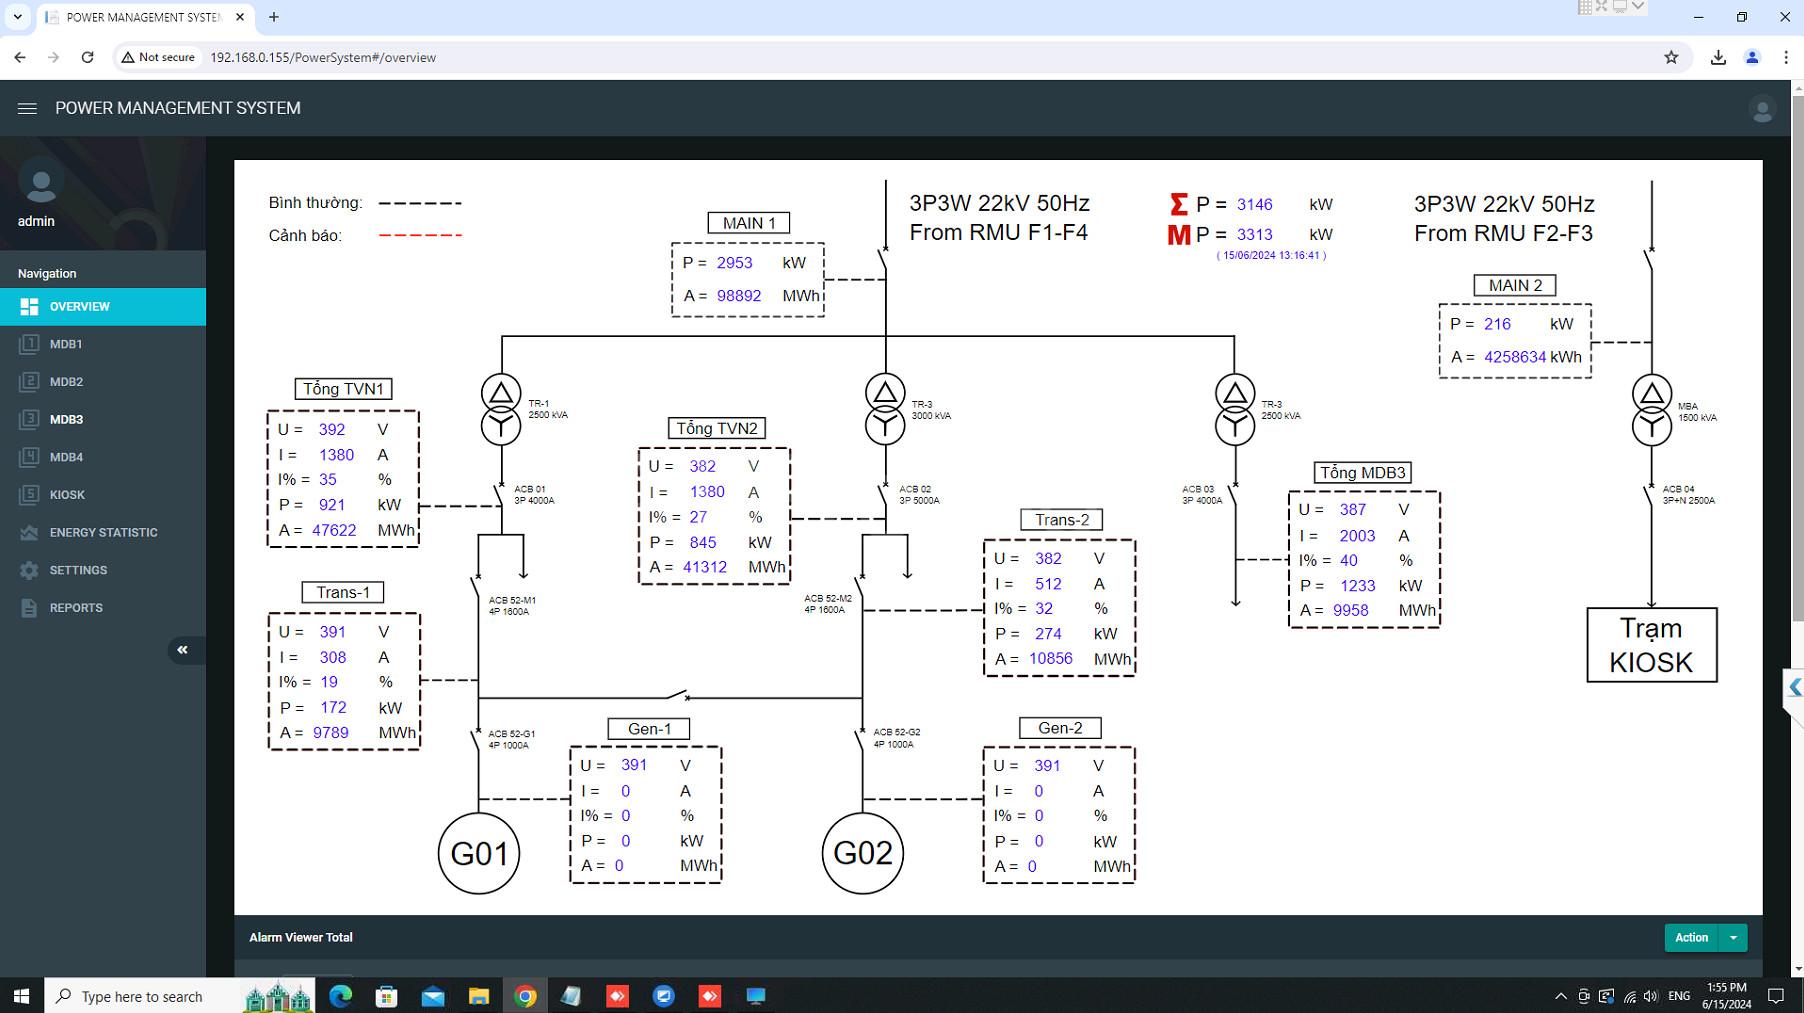Viewport: 1804px width, 1013px height.
Task: Click the green Action button
Action: click(1692, 938)
